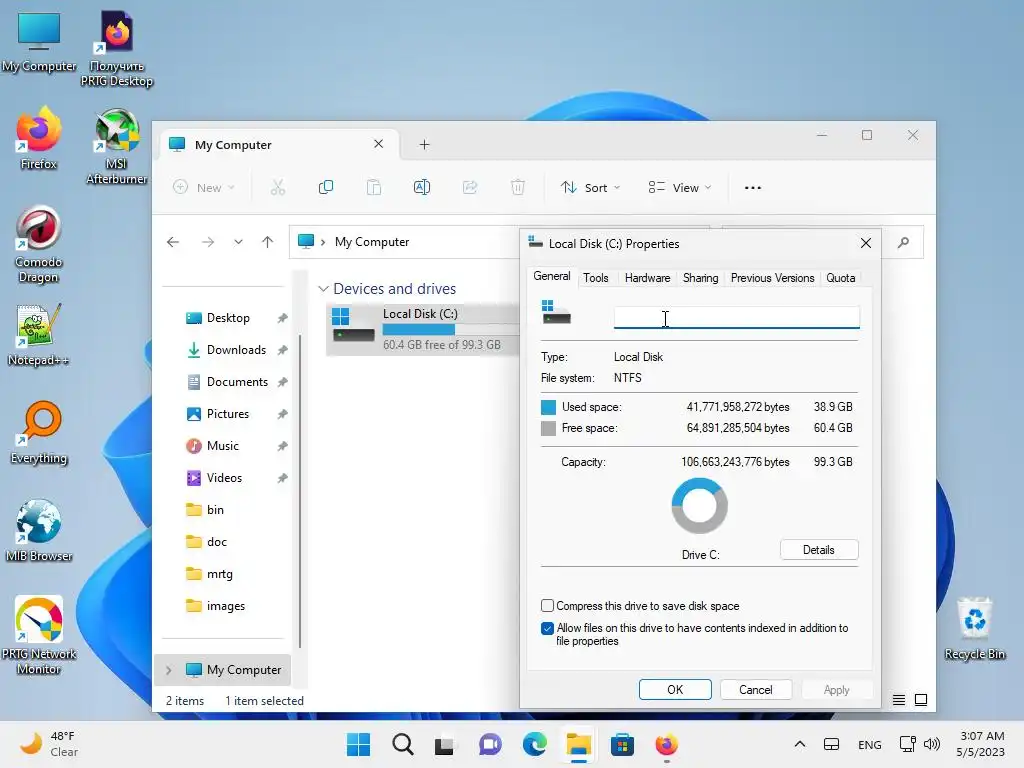This screenshot has width=1024, height=768.
Task: Click the Details button
Action: pyautogui.click(x=818, y=550)
